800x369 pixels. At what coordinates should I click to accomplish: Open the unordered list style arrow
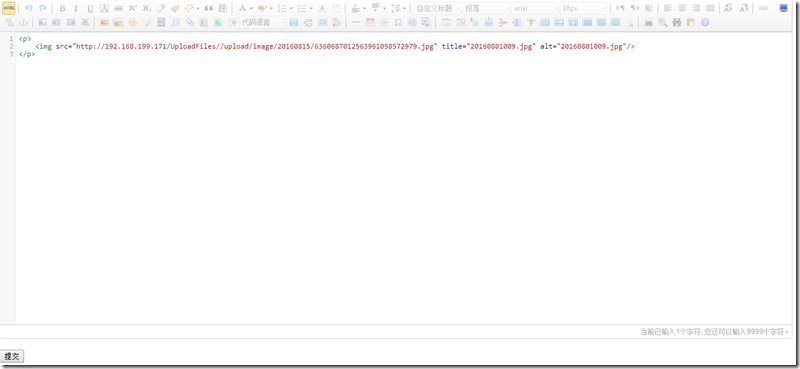(x=311, y=8)
